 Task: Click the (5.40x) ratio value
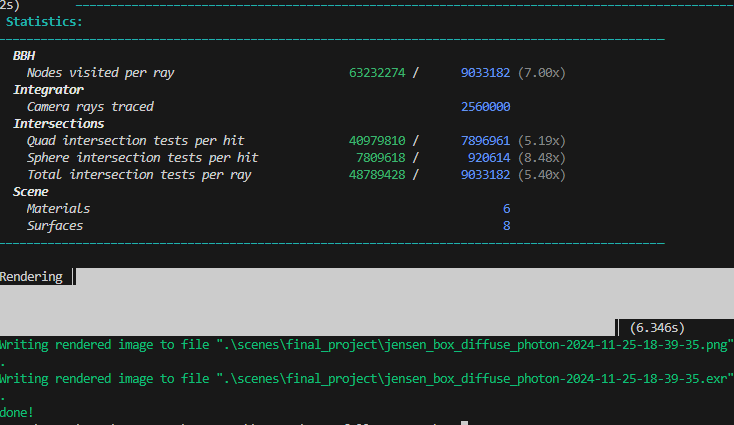coord(542,175)
